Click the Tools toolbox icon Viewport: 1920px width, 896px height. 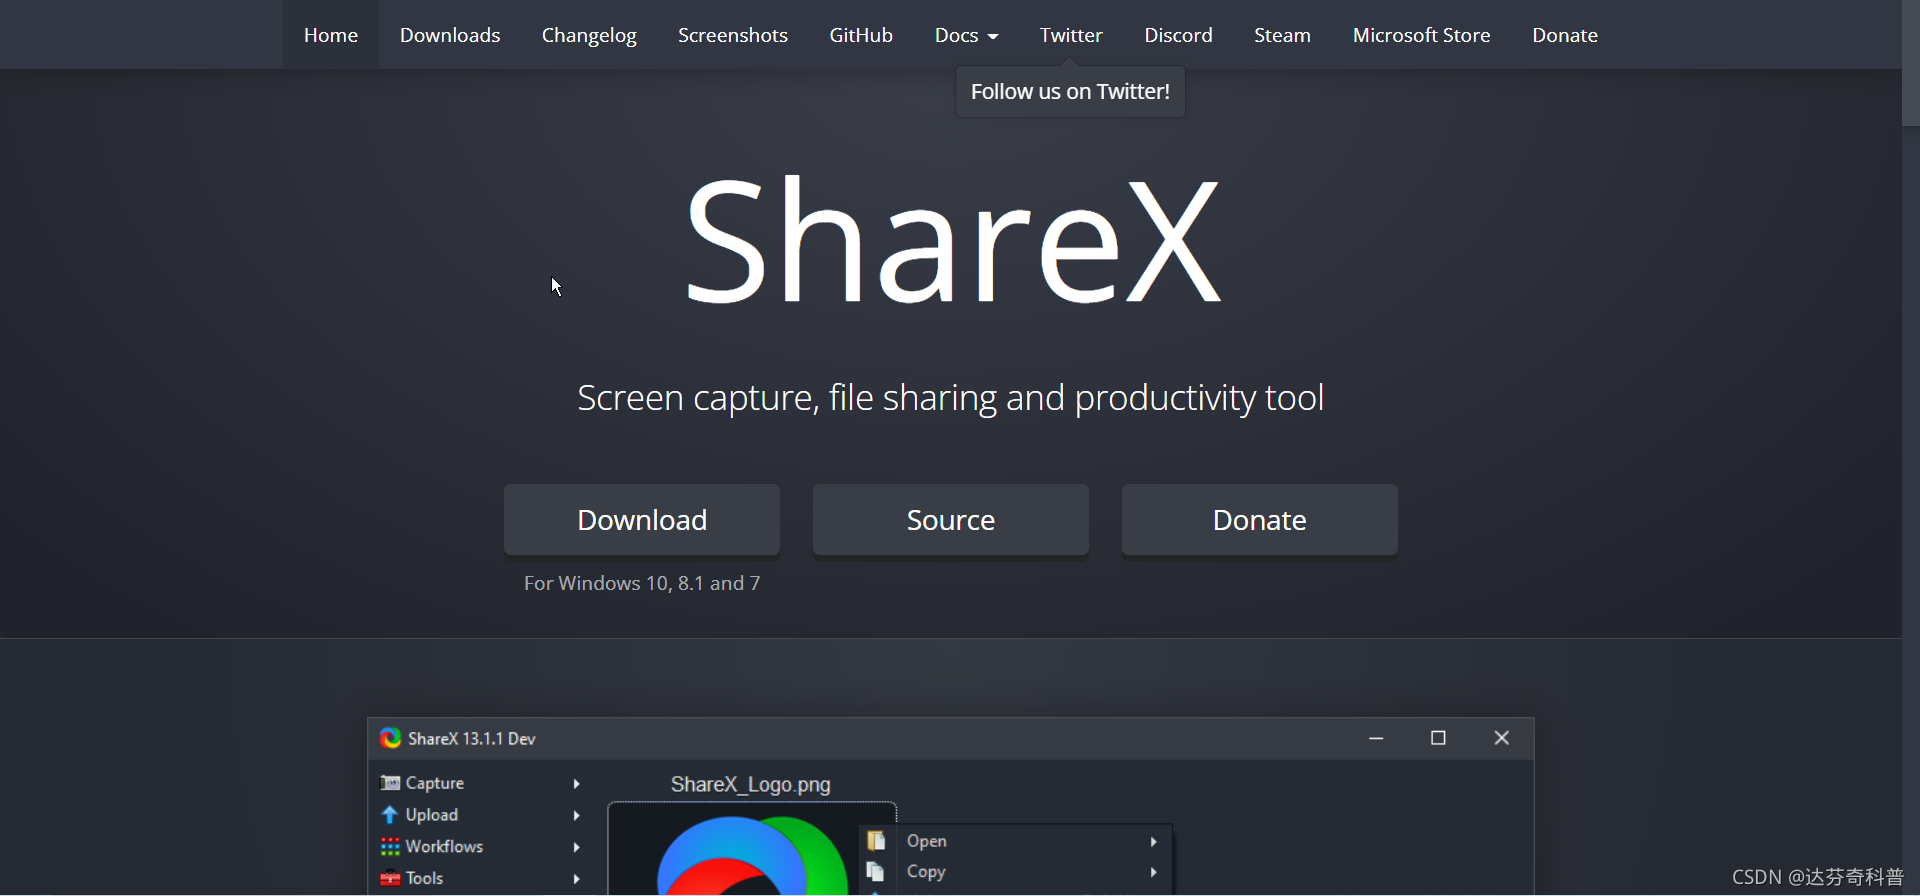coord(390,878)
